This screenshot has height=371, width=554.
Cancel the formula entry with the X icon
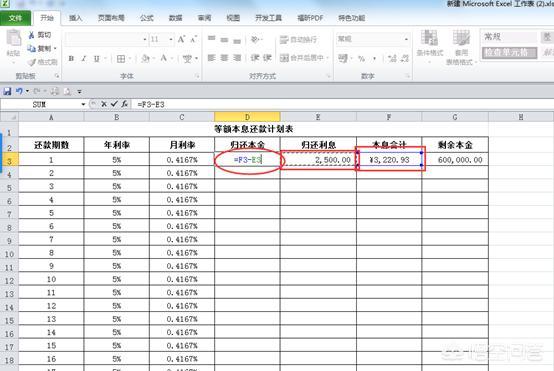point(104,104)
